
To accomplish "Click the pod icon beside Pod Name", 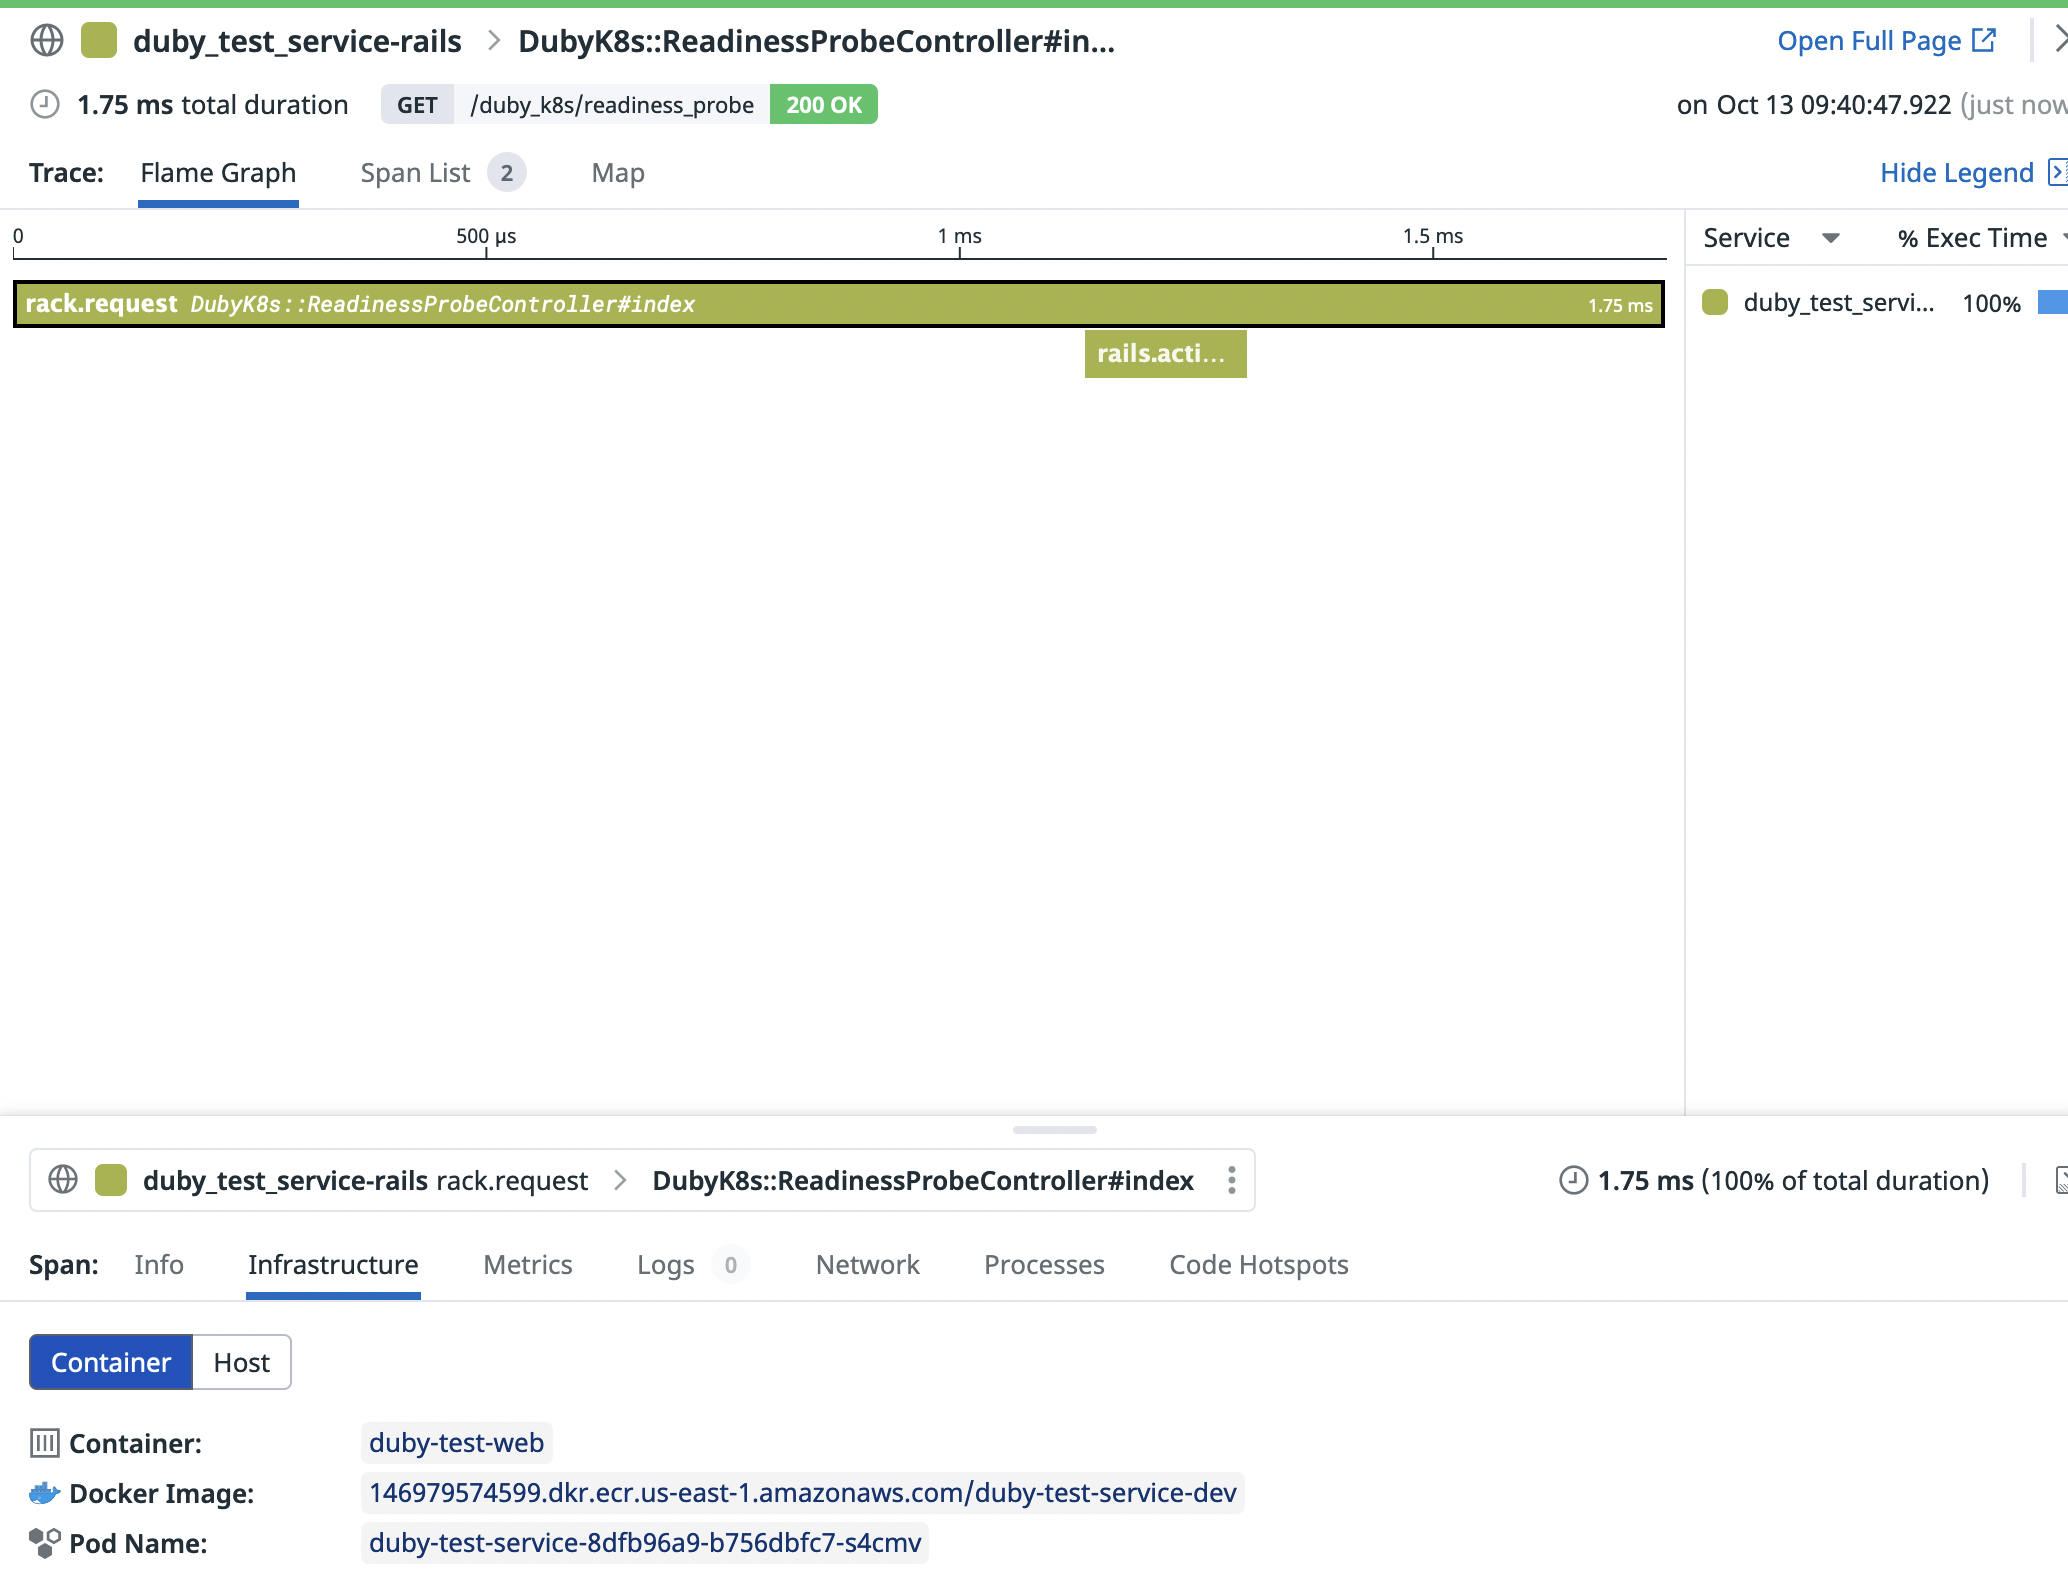I will 45,1543.
